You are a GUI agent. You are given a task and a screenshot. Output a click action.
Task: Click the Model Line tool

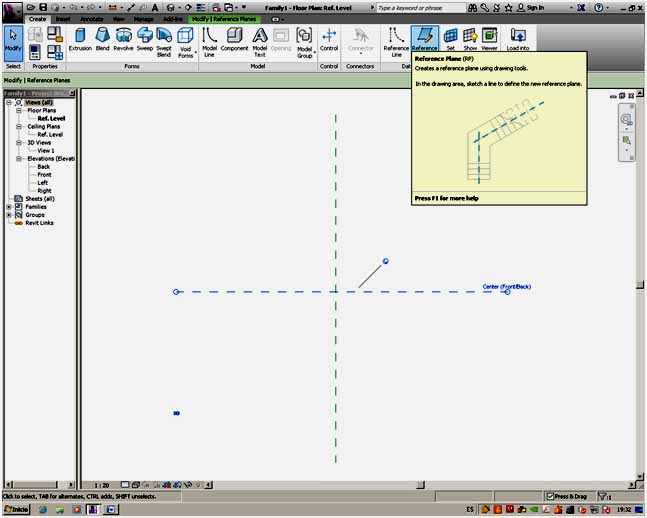click(210, 41)
